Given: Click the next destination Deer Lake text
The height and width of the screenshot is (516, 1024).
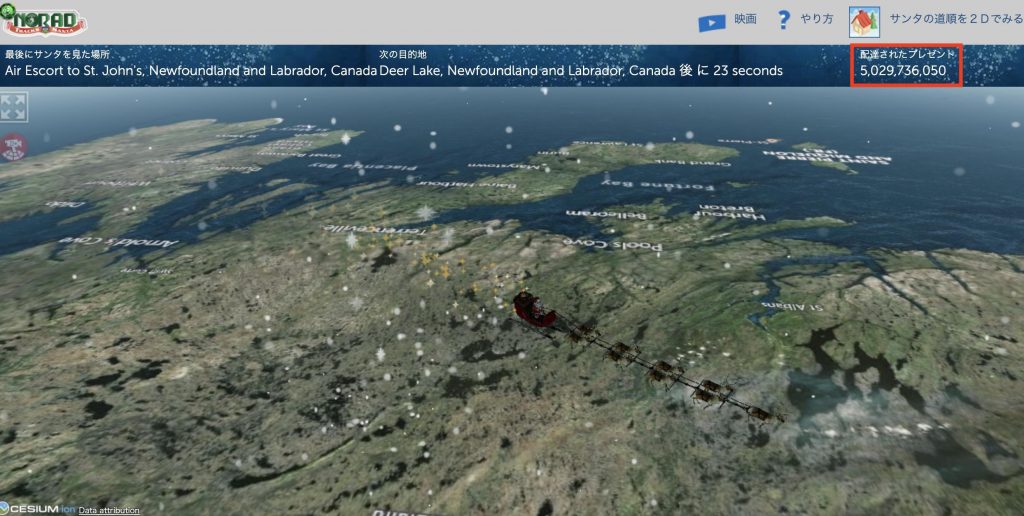Looking at the screenshot, I should click(528, 71).
